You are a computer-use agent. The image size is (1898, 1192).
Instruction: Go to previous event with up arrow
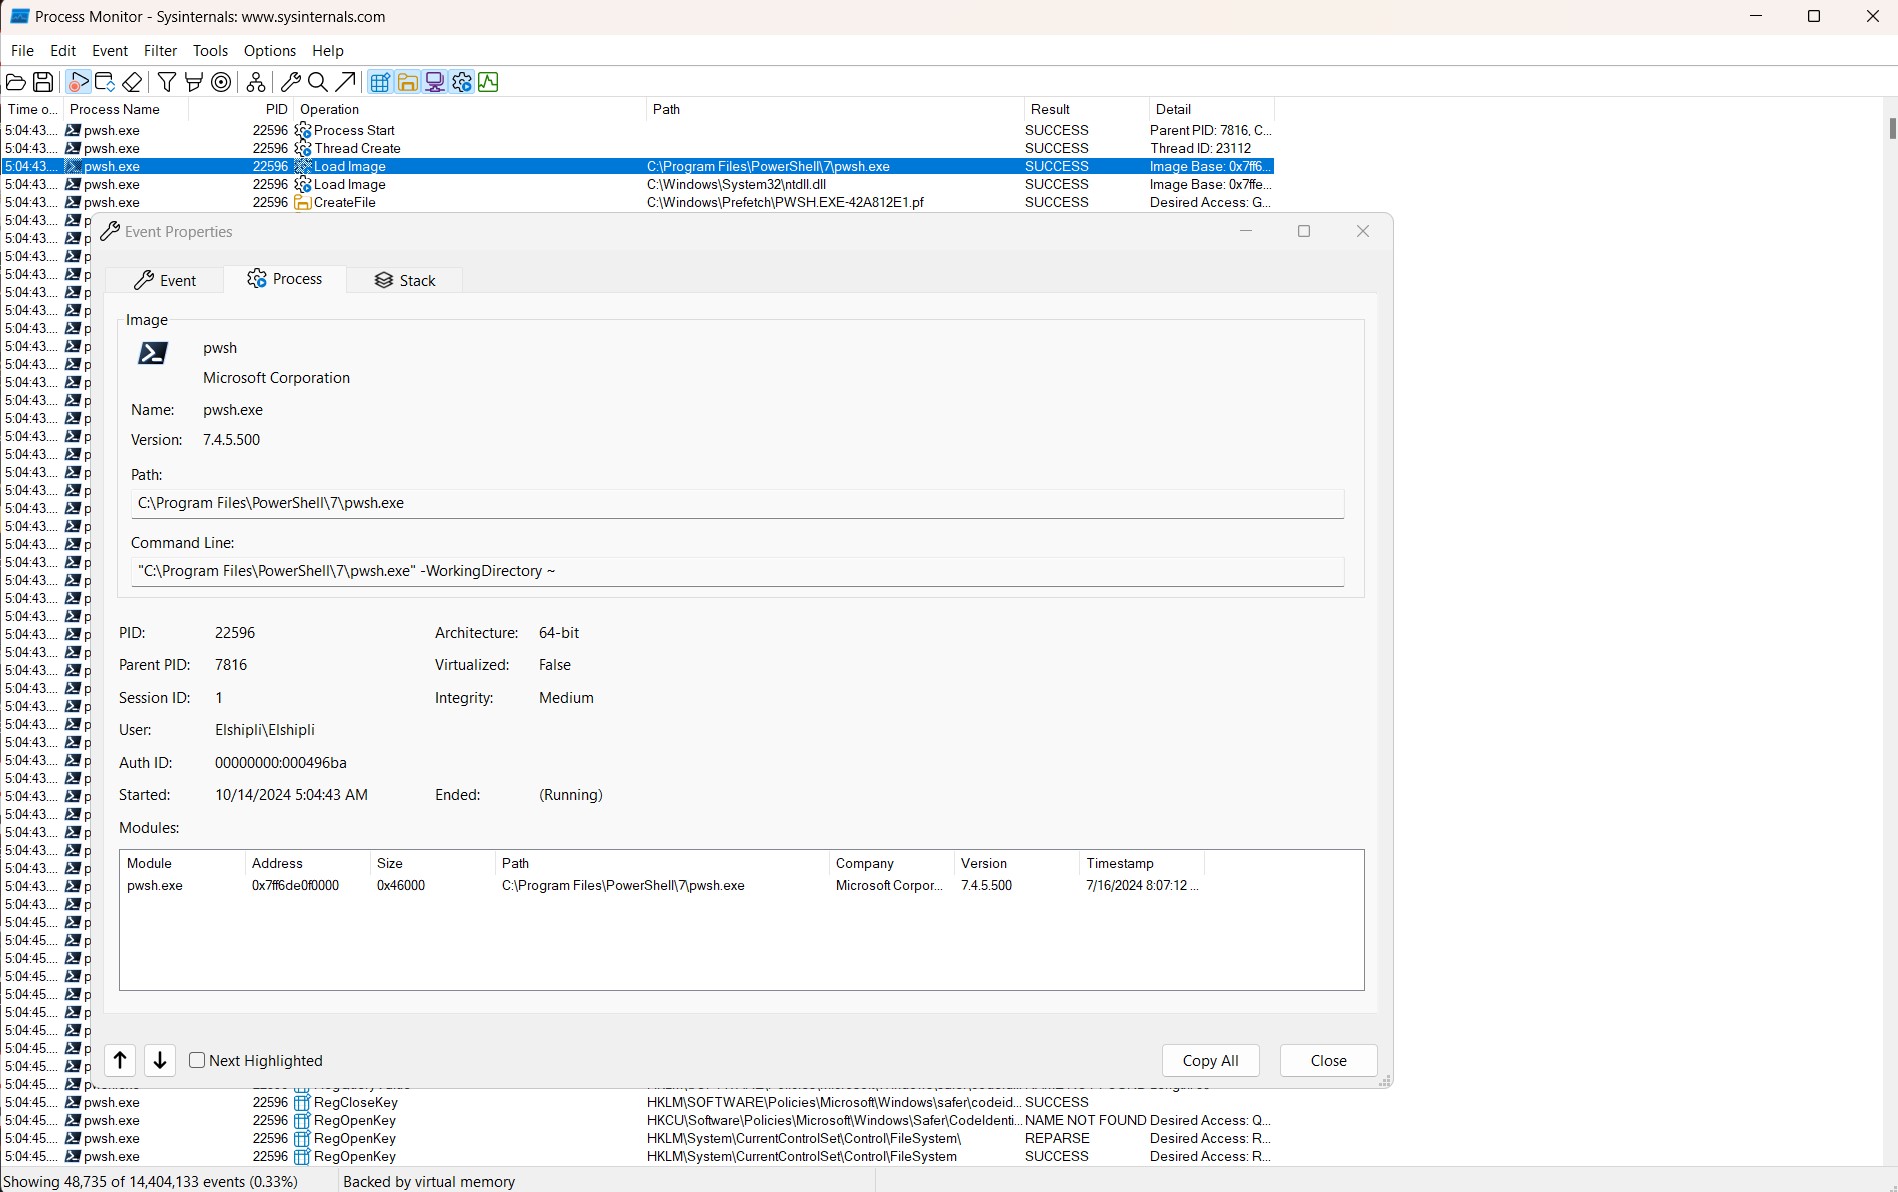pos(120,1060)
